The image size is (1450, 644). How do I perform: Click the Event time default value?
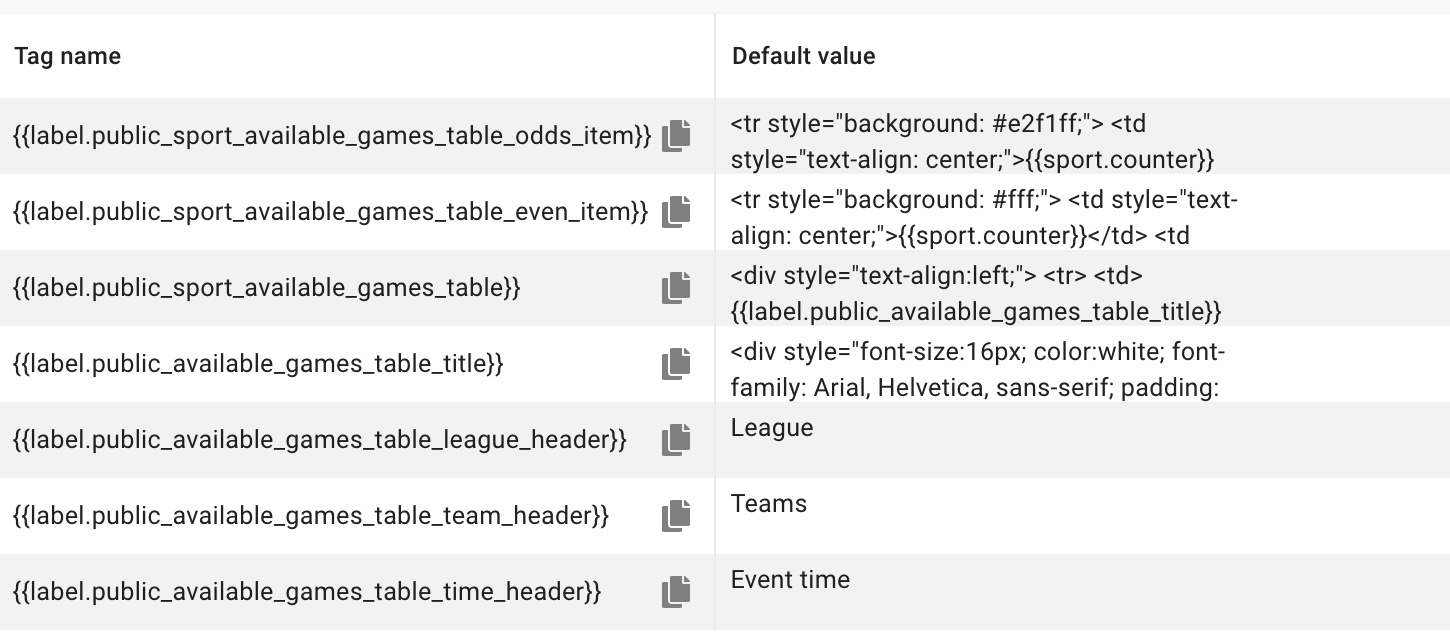[x=790, y=580]
